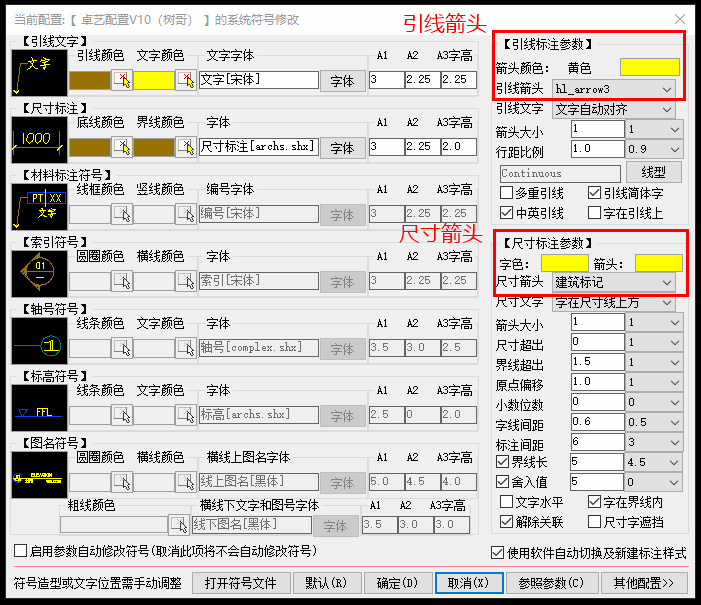Click the yellow 箭头颜色 swatch

coord(650,67)
